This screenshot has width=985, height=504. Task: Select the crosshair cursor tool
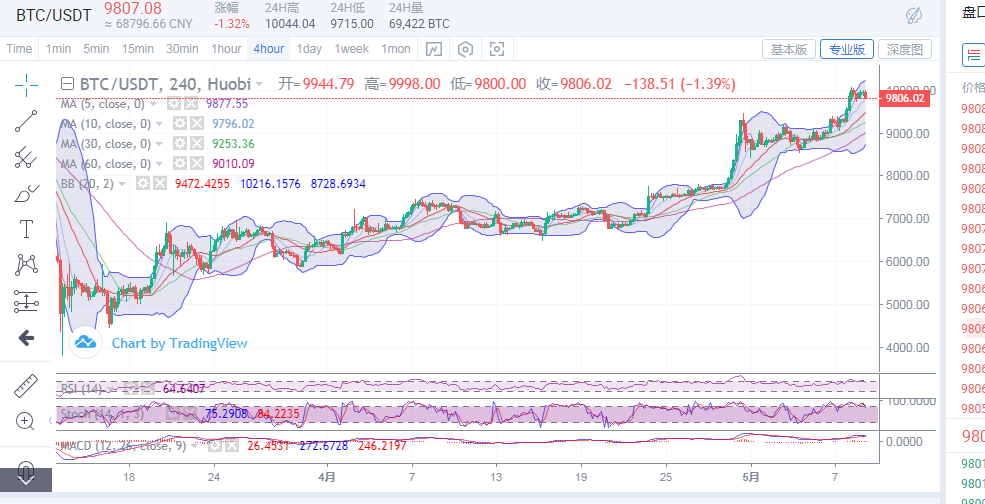26,84
